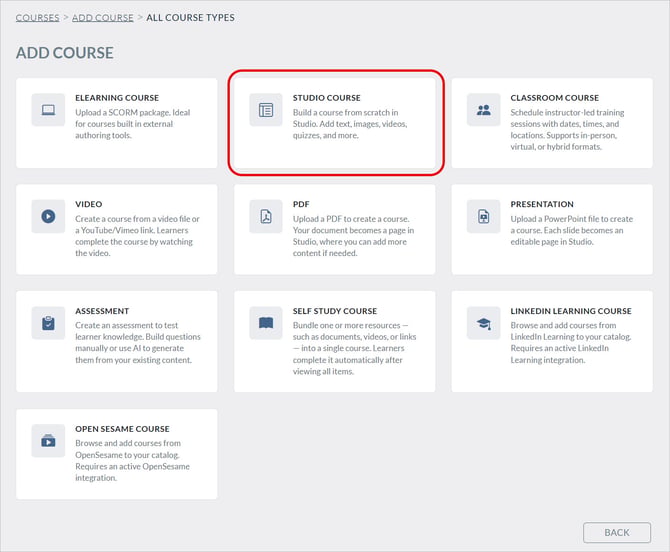Pick the CLASSROOM COURSE title
Image resolution: width=670 pixels, height=552 pixels.
pos(554,97)
